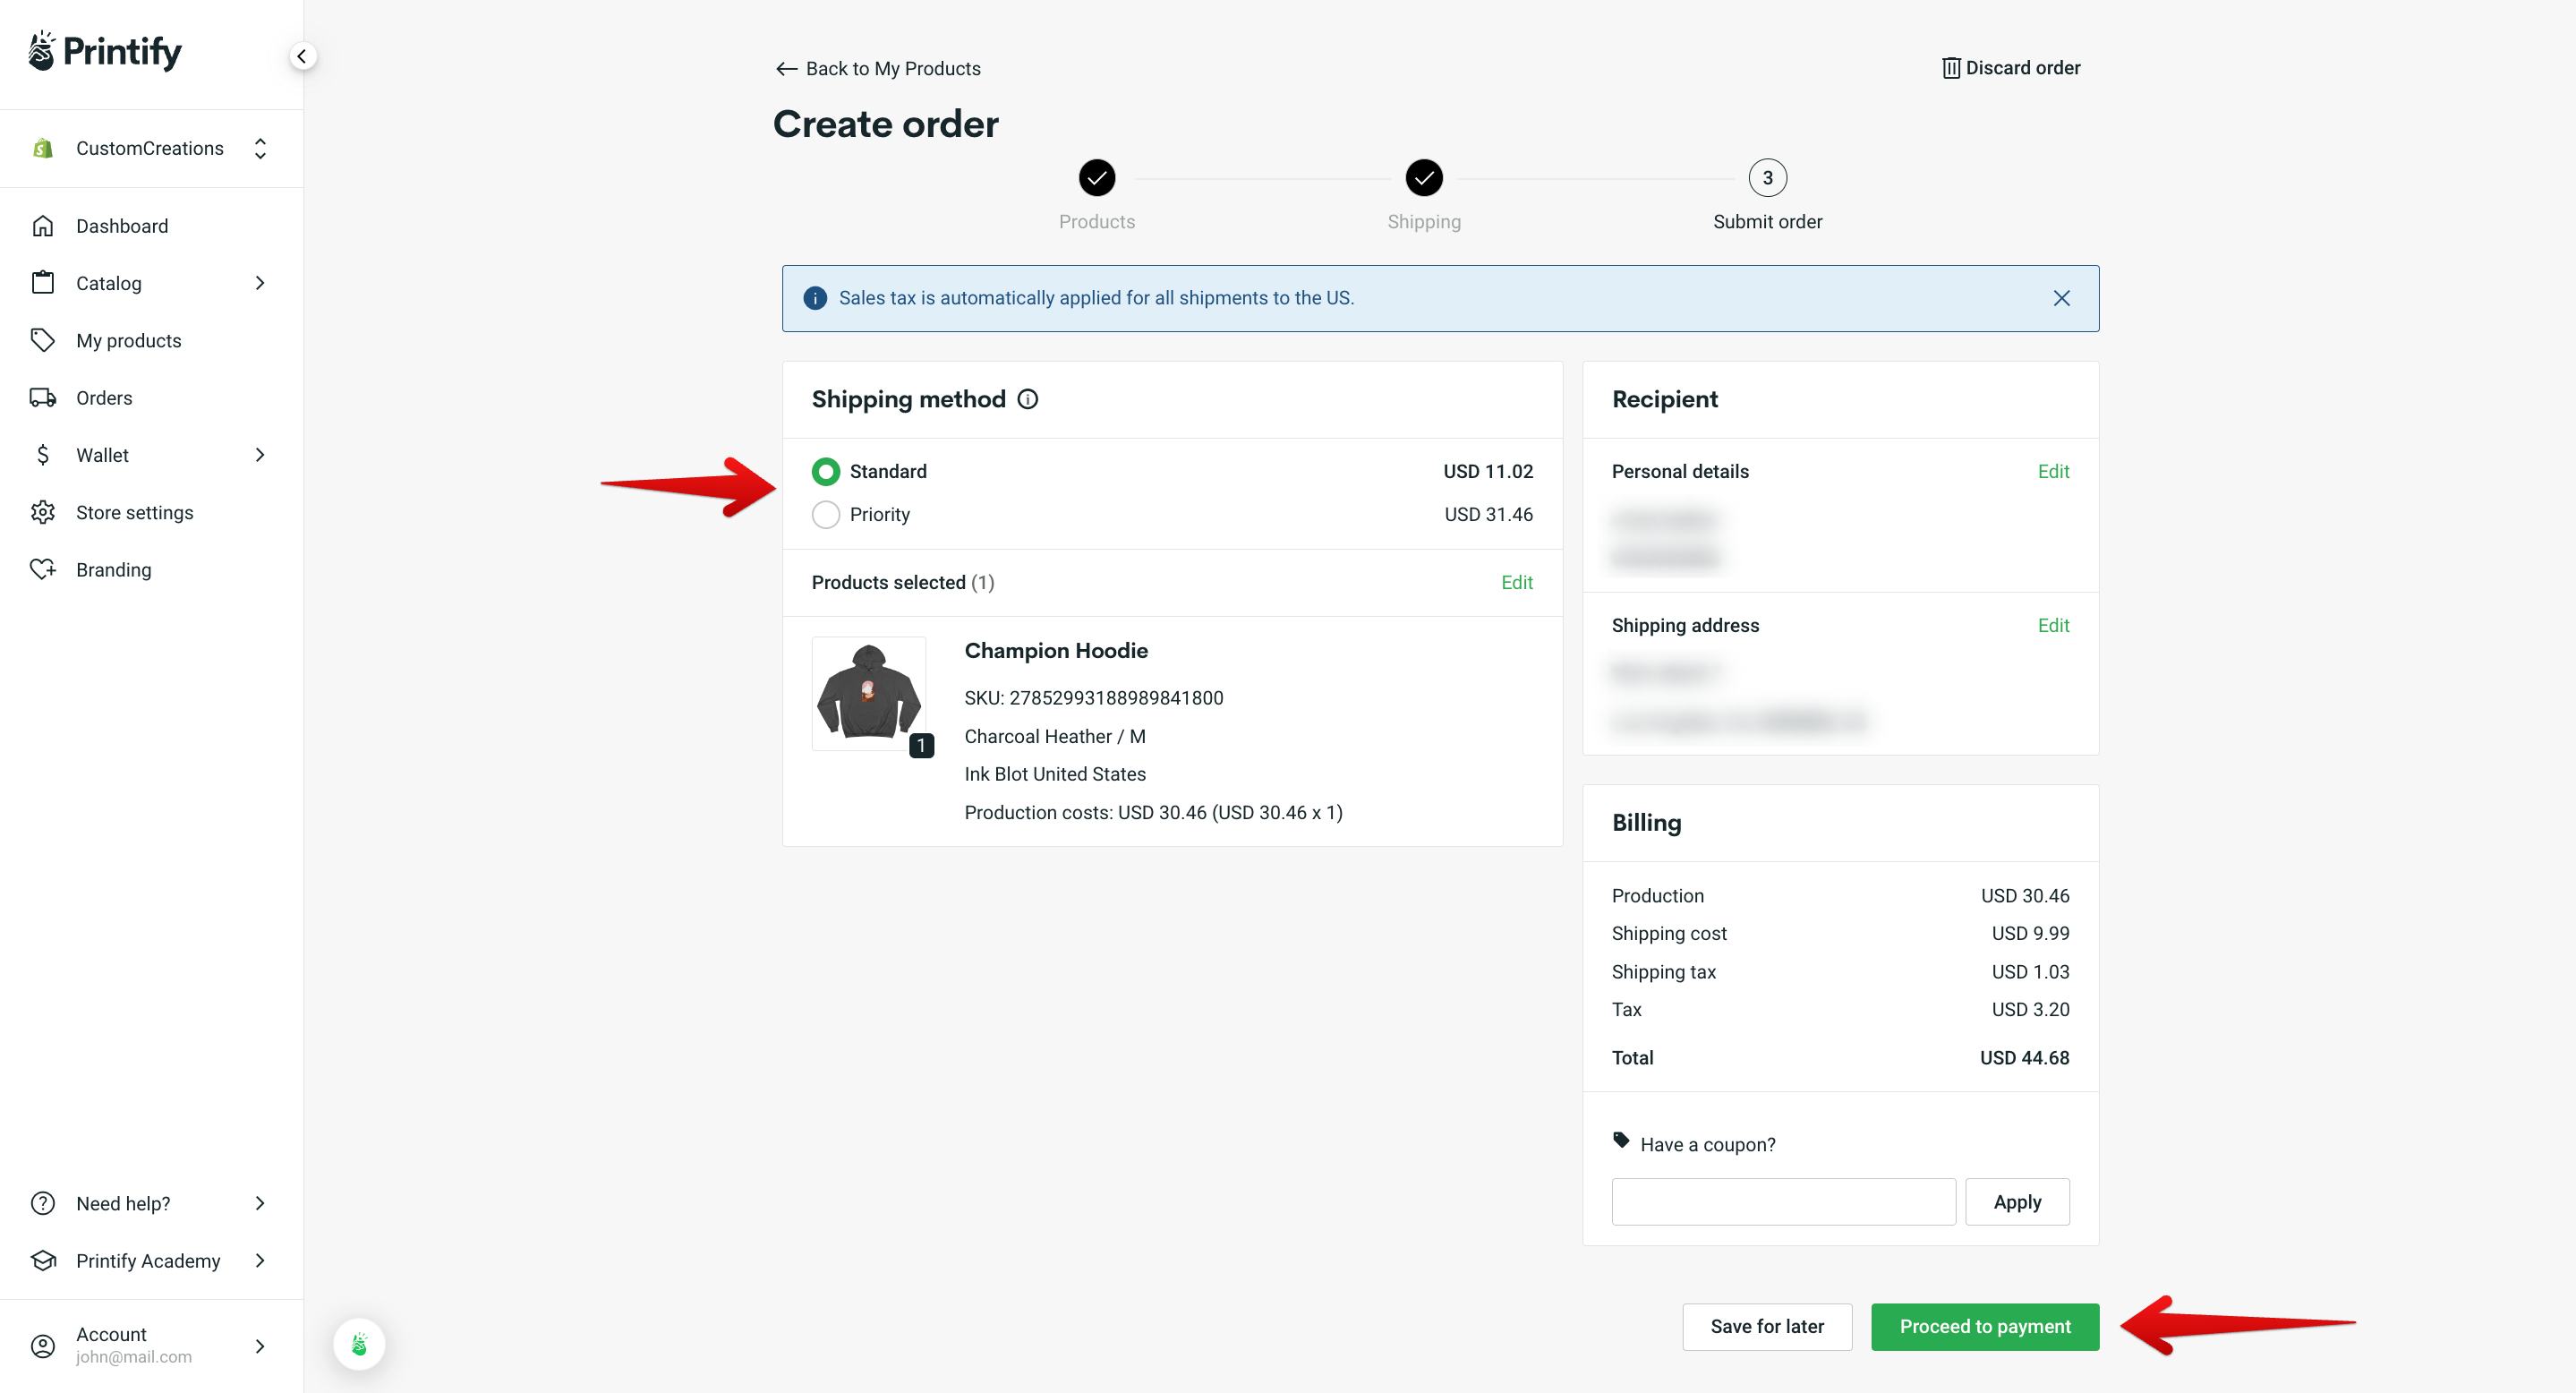Edit Personal details
Screen dimensions: 2576x1393
click(2053, 471)
